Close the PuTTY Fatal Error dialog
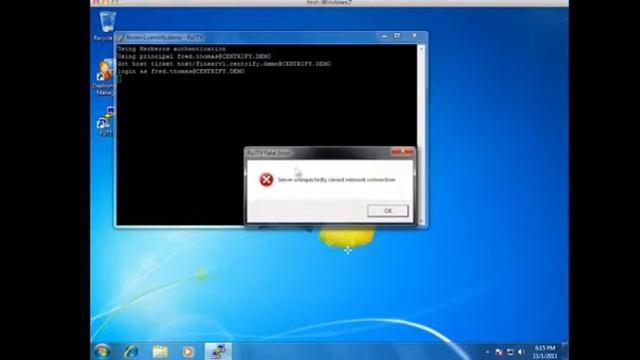Screen dimensions: 640x360 click(x=402, y=152)
